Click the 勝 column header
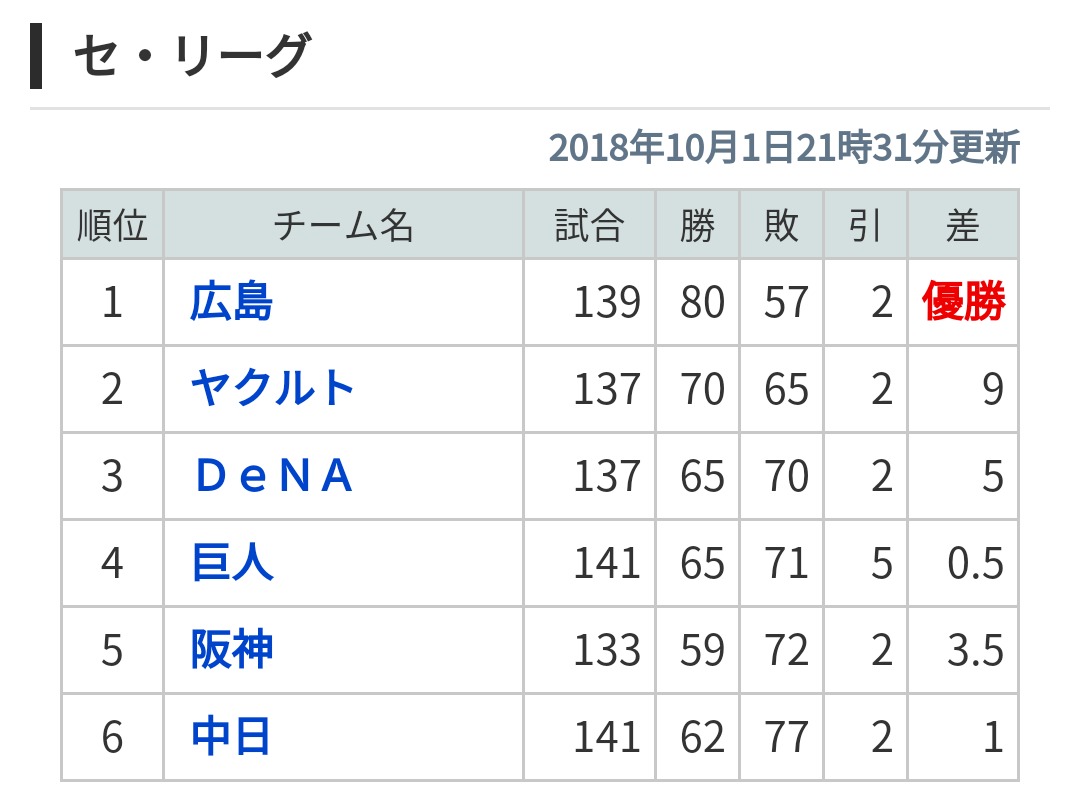This screenshot has width=1080, height=792. (x=698, y=226)
